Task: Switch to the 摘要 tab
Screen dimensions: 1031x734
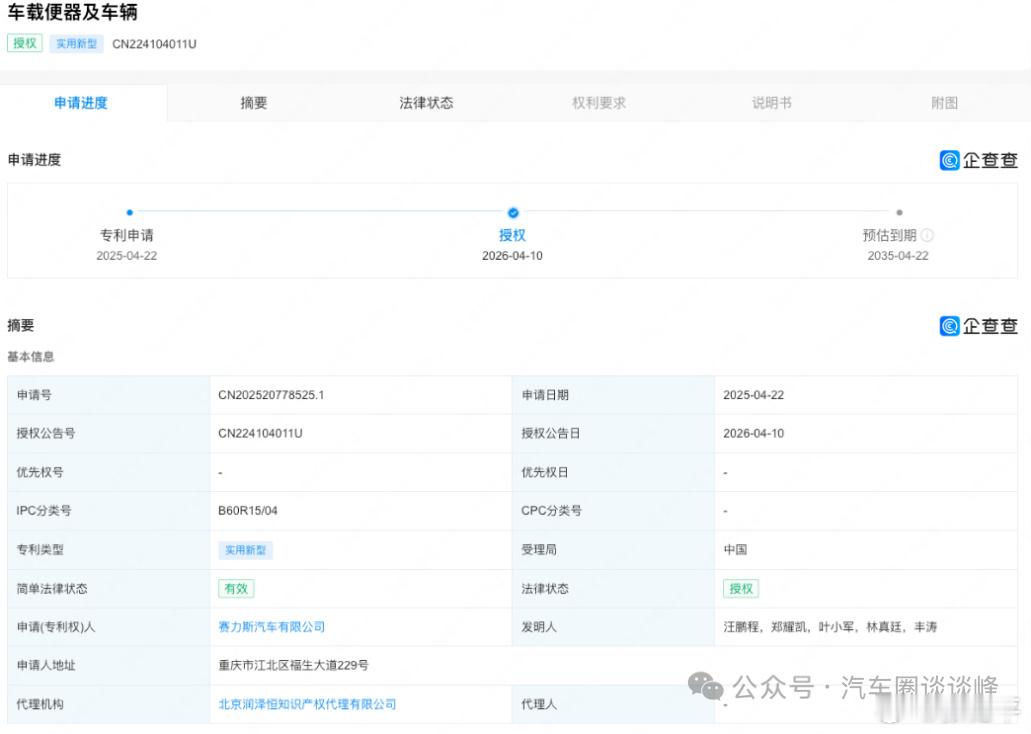Action: coord(254,101)
